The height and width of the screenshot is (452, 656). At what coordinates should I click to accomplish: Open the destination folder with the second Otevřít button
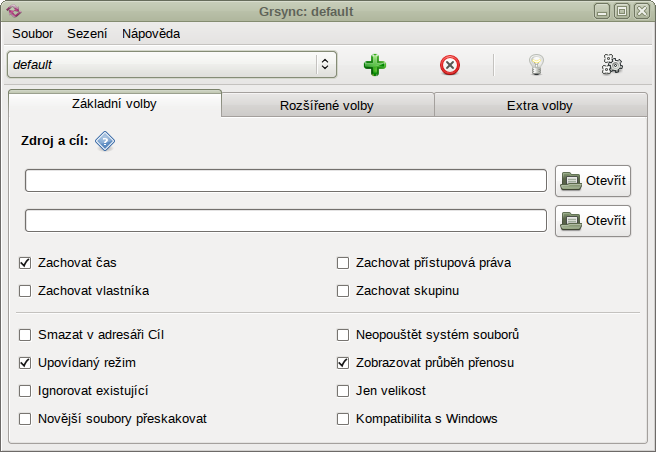point(593,220)
